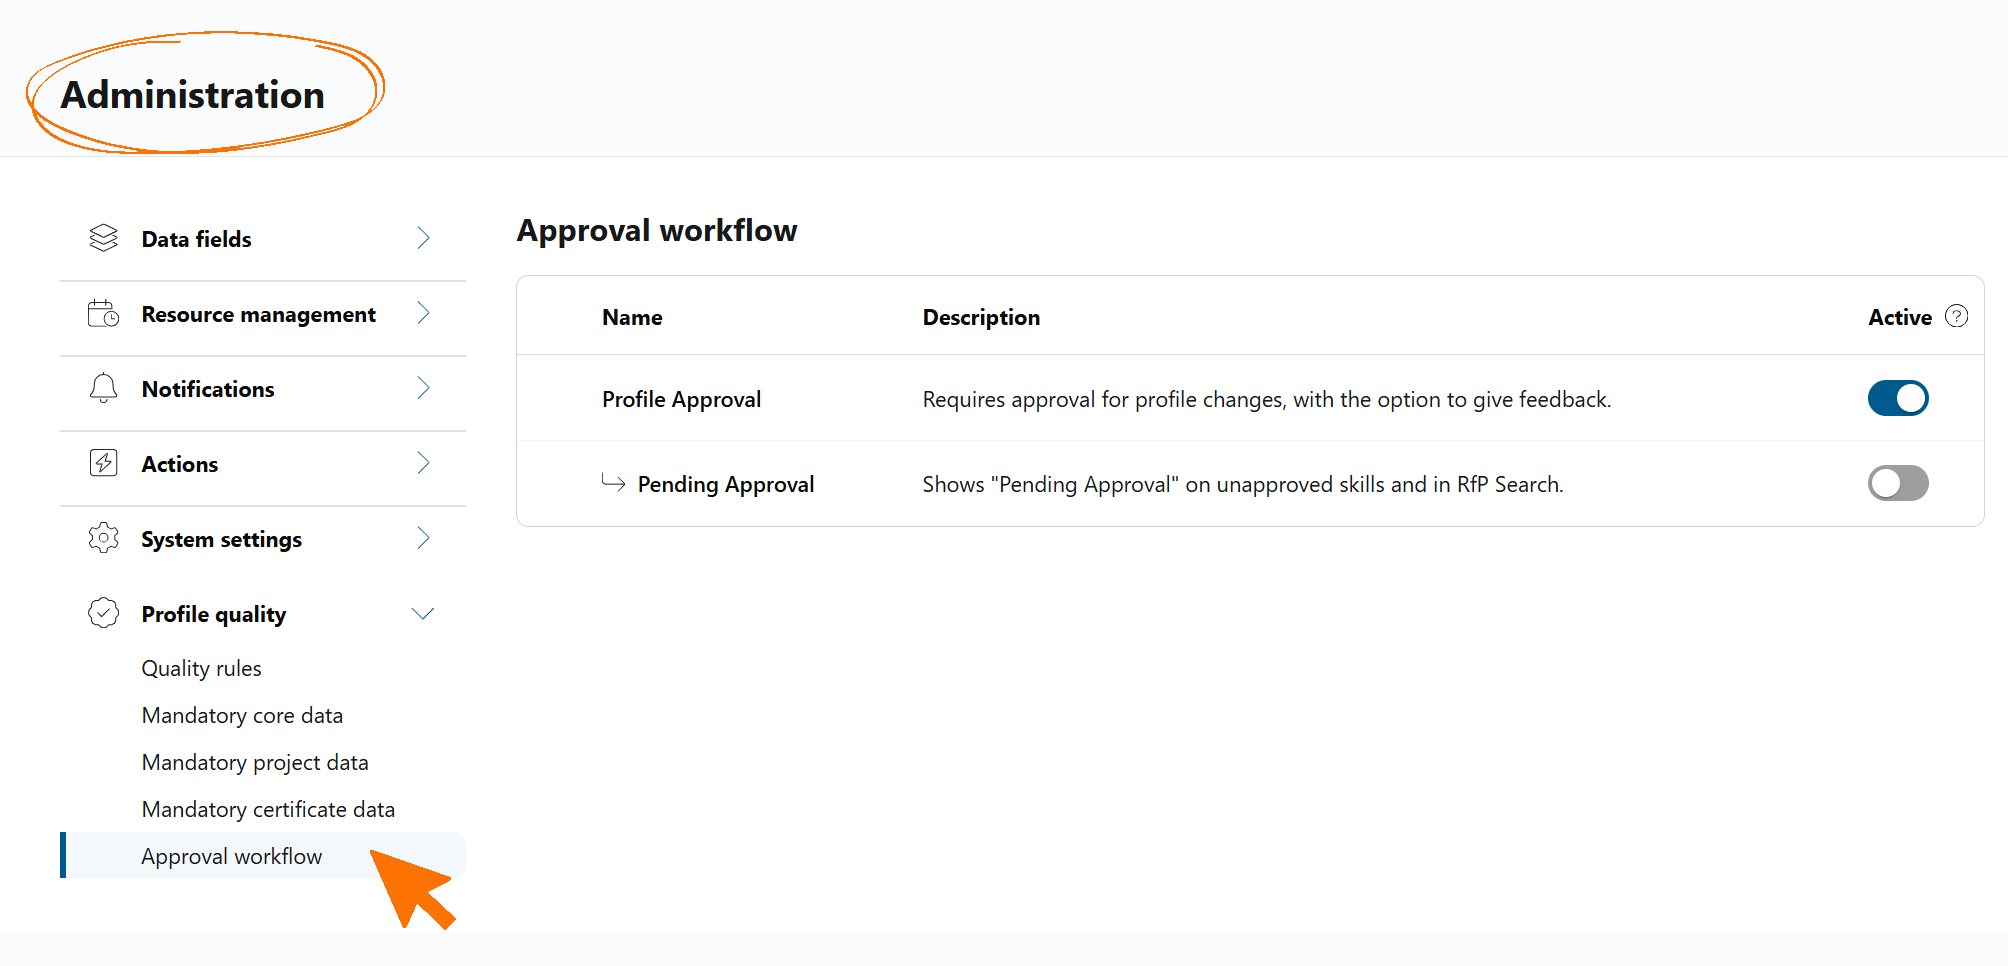Collapse Profile quality with its chevron

(x=423, y=613)
